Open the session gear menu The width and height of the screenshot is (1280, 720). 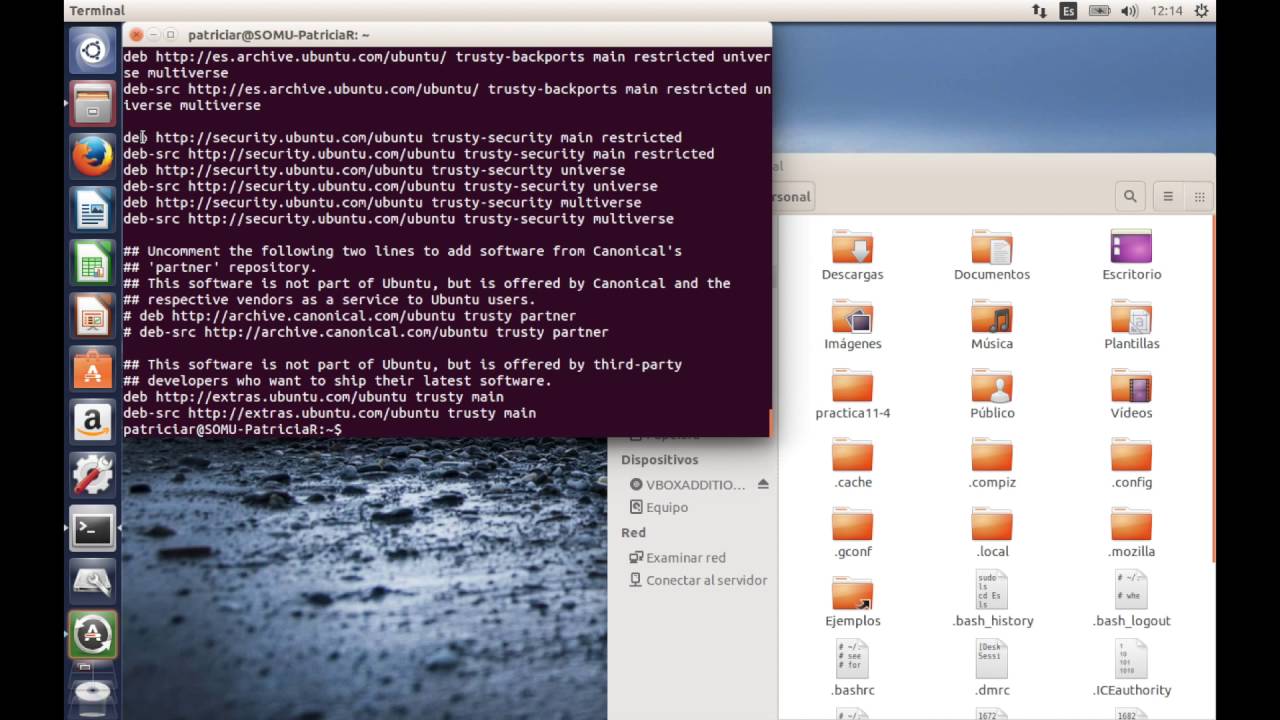click(x=1202, y=11)
